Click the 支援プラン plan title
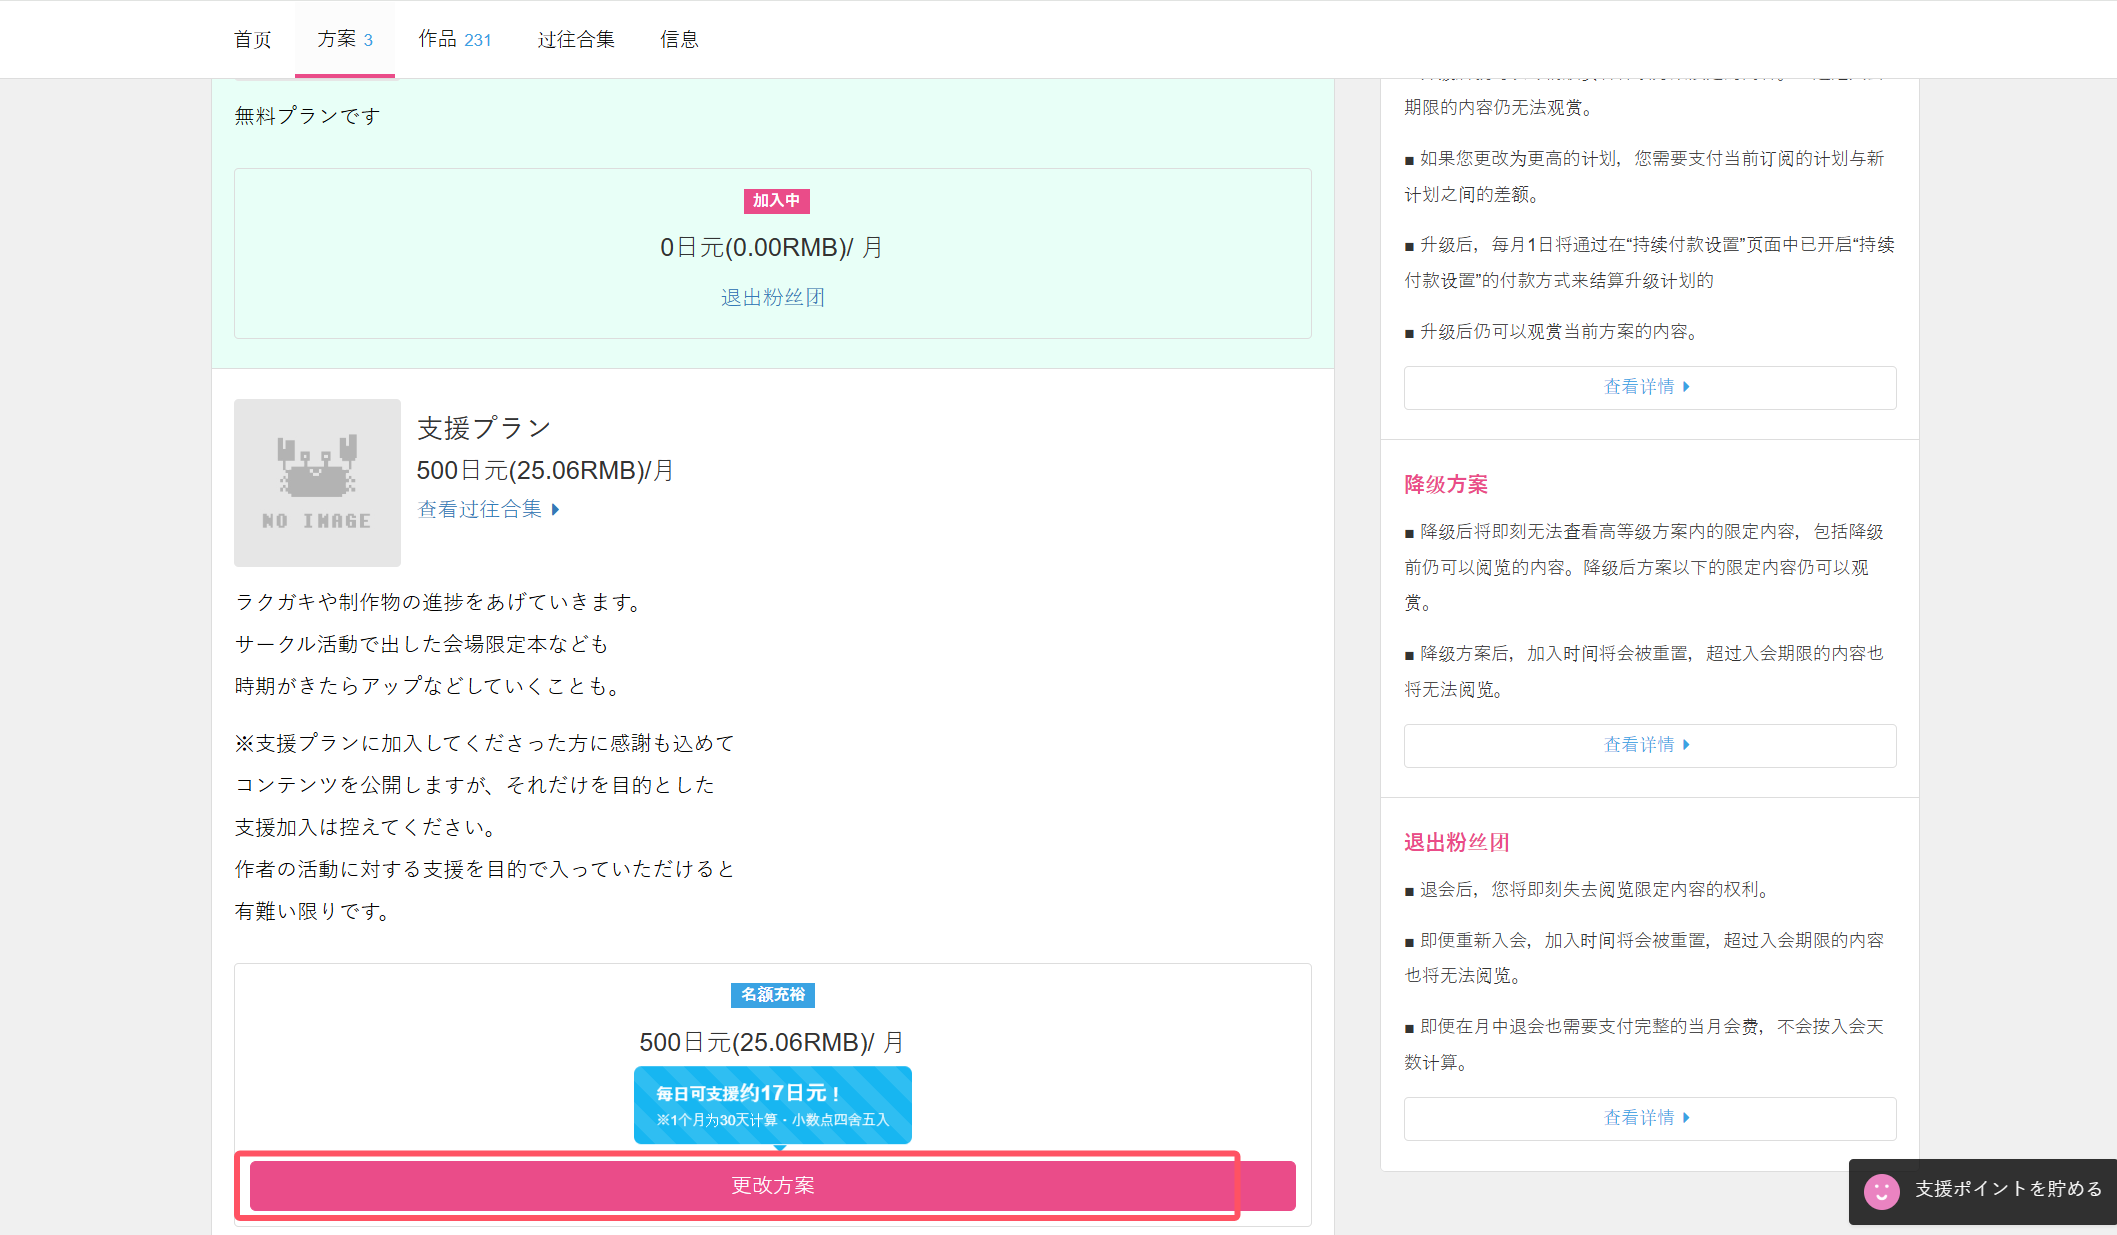2117x1235 pixels. point(484,429)
